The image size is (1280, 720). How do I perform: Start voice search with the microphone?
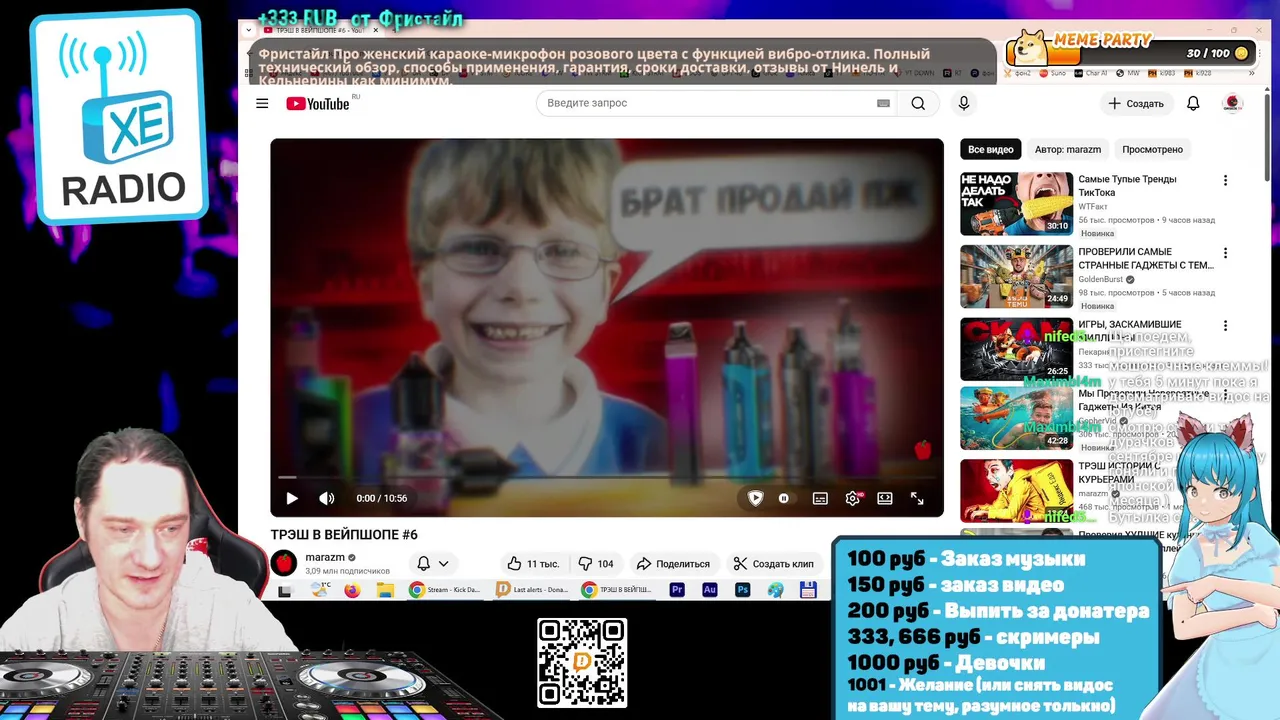pos(964,103)
